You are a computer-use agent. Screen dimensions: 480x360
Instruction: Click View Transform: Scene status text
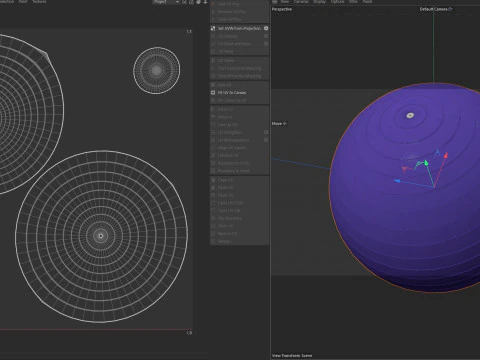point(292,355)
